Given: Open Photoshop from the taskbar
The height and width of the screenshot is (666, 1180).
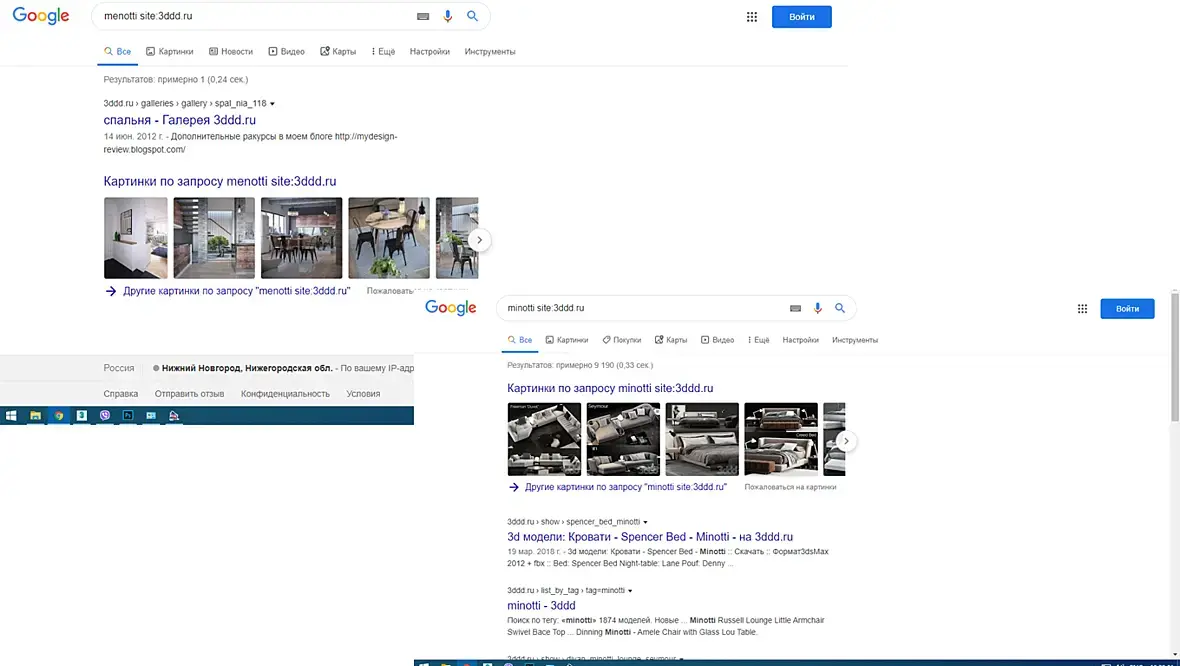Looking at the screenshot, I should pyautogui.click(x=128, y=415).
